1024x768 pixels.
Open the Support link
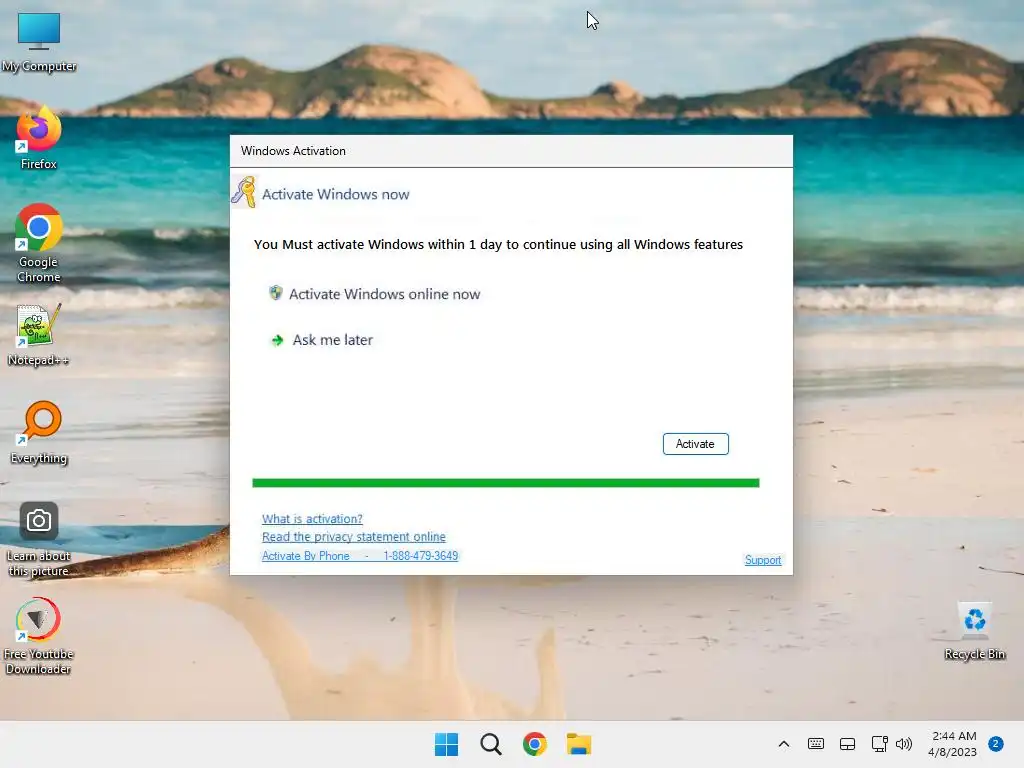[x=763, y=560]
